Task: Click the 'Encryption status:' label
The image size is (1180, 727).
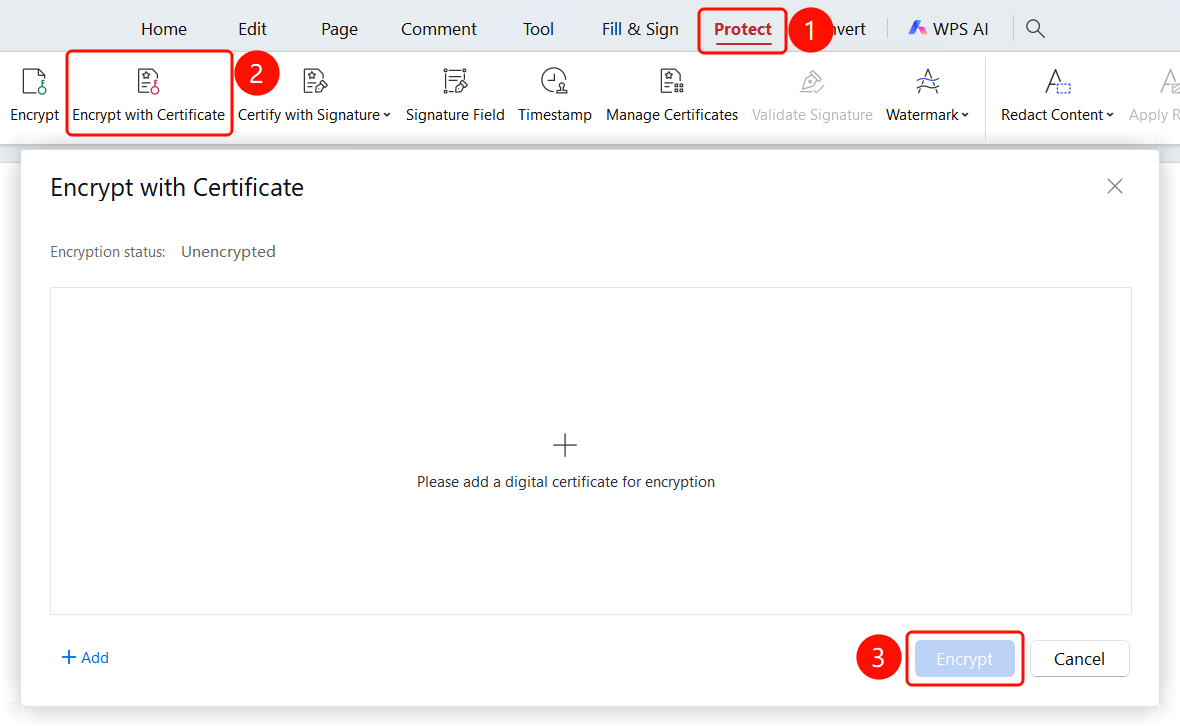Action: [x=108, y=252]
